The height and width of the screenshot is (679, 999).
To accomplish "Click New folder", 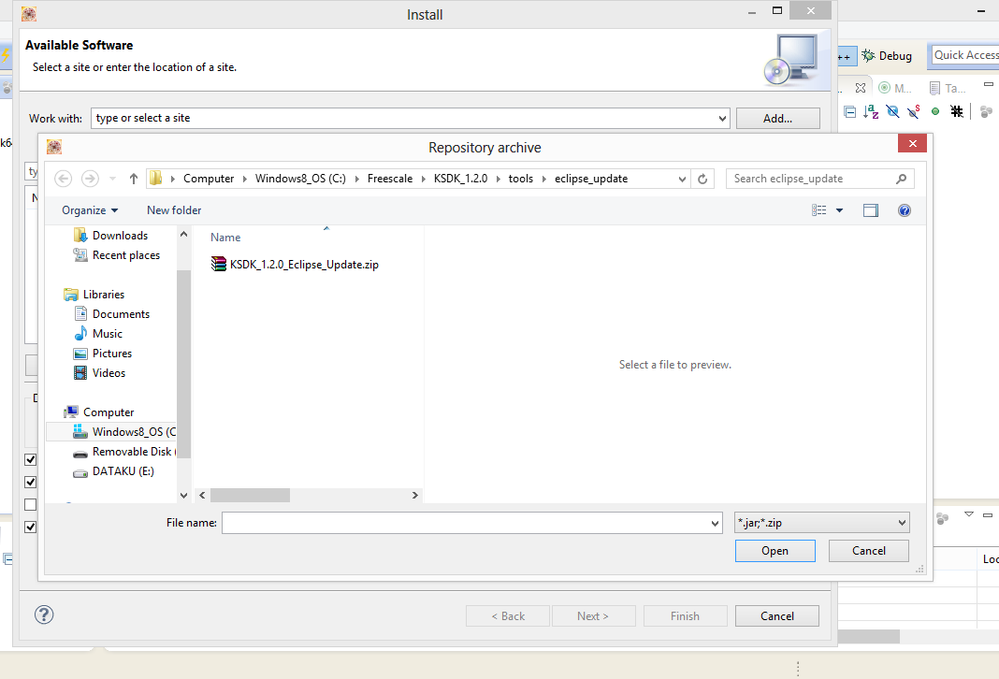I will click(174, 210).
